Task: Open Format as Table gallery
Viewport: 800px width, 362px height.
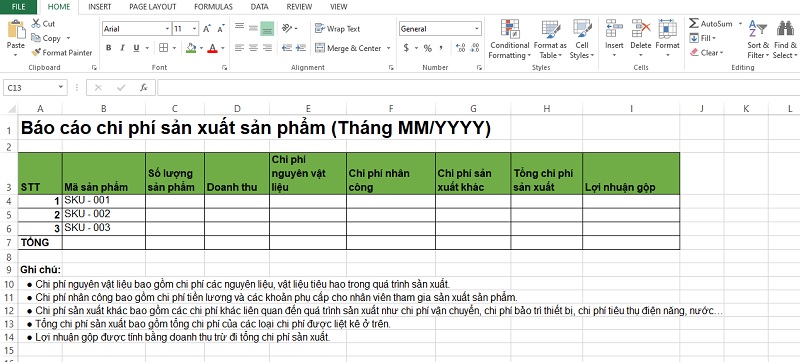Action: pos(550,40)
